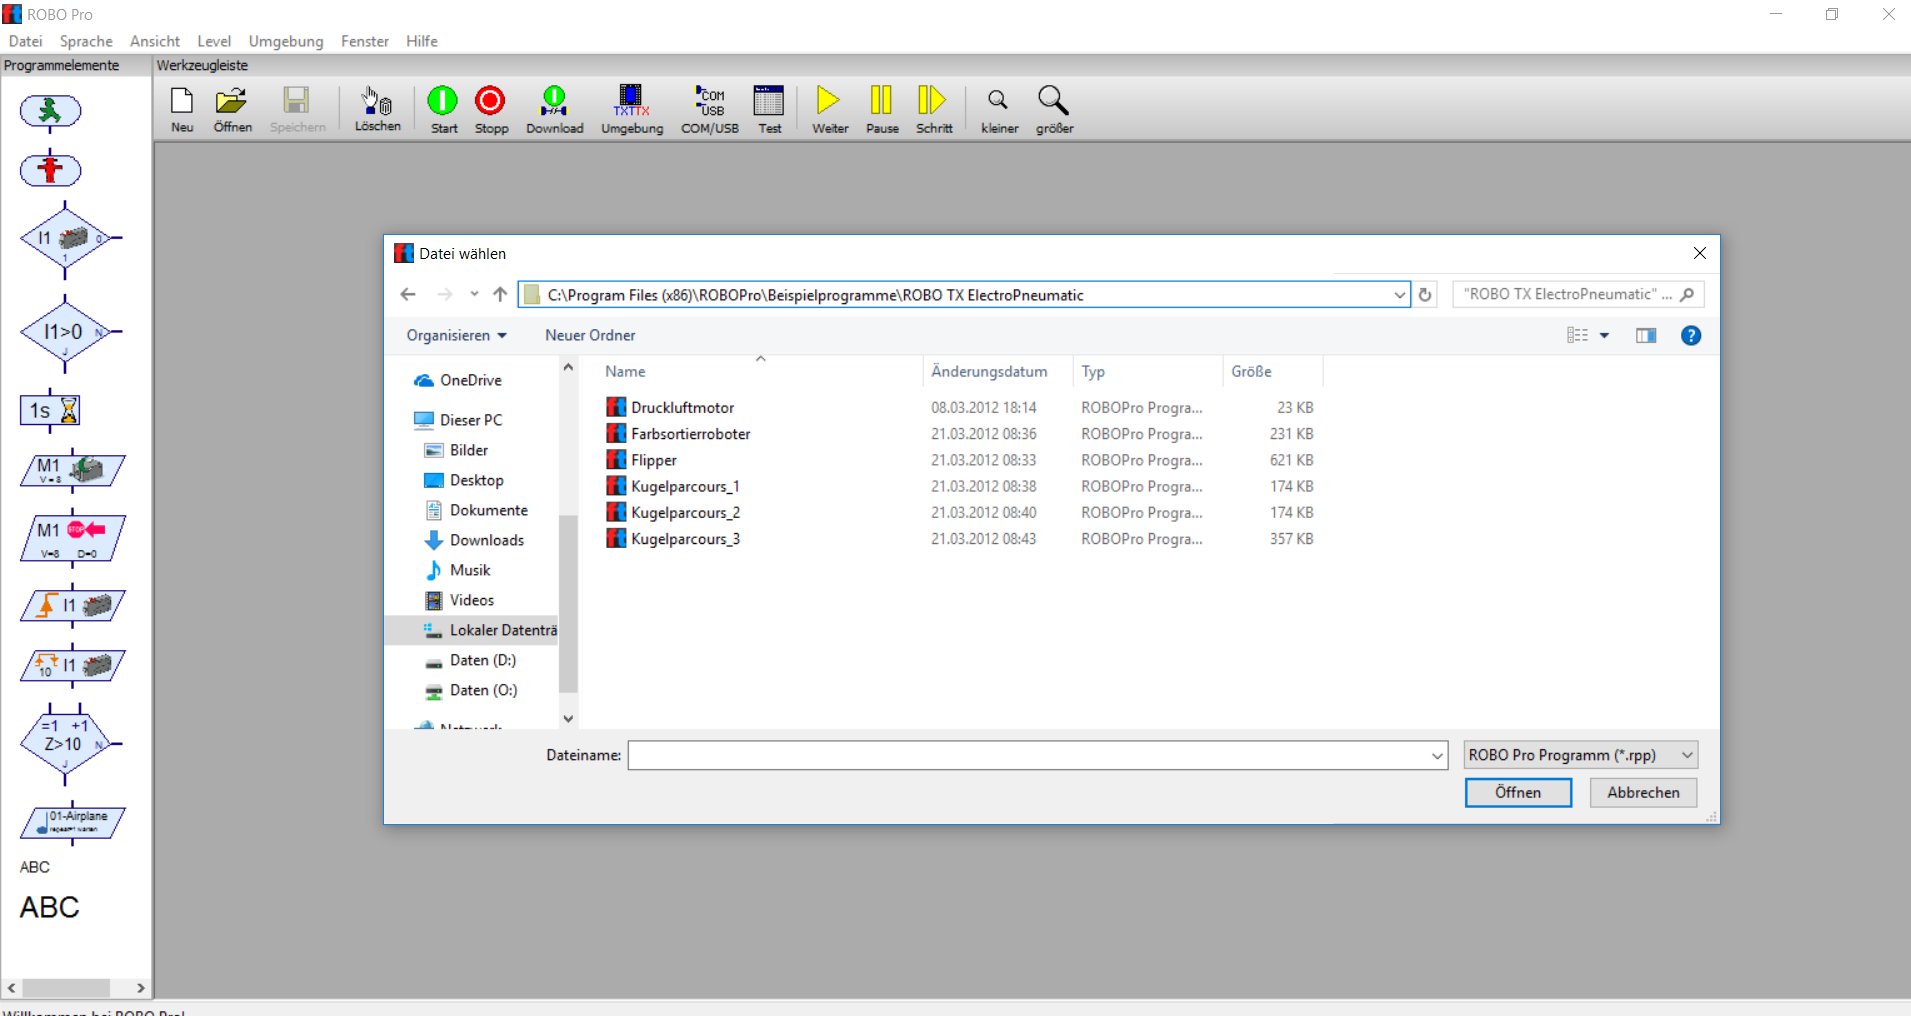Click the back navigation arrow
Image resolution: width=1911 pixels, height=1016 pixels.
coord(408,295)
